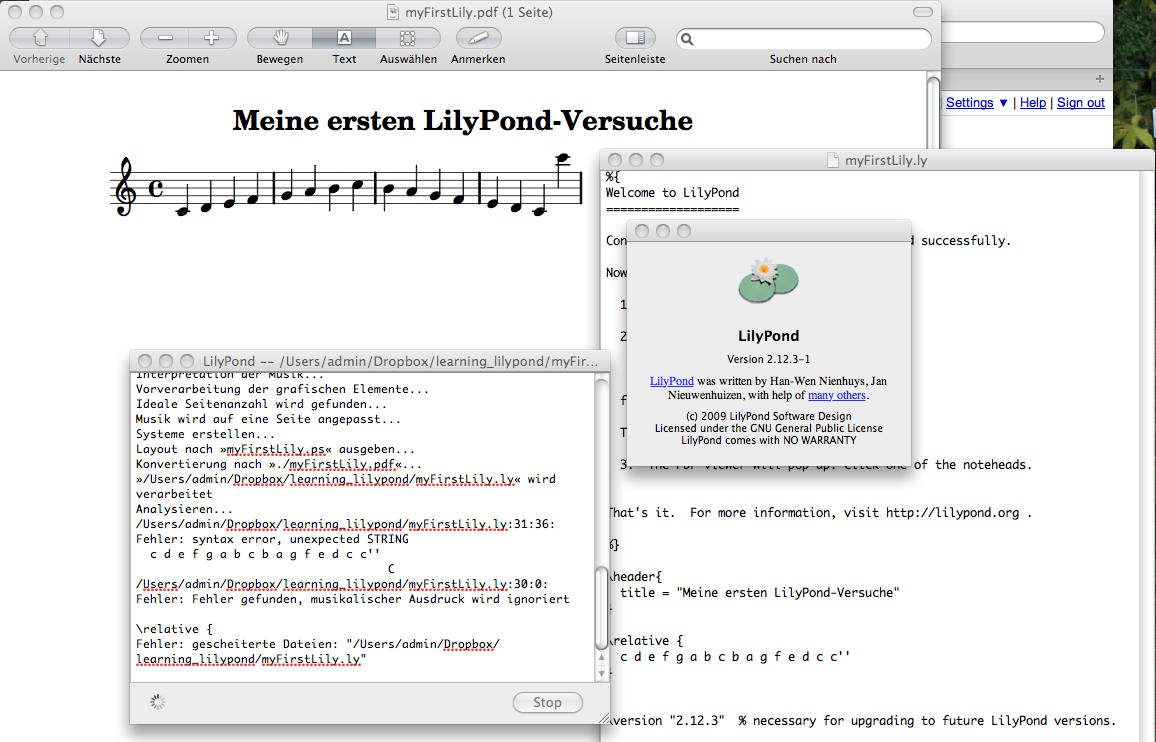This screenshot has width=1156, height=742.
Task: Zoom in with the plus button
Action: 212,38
